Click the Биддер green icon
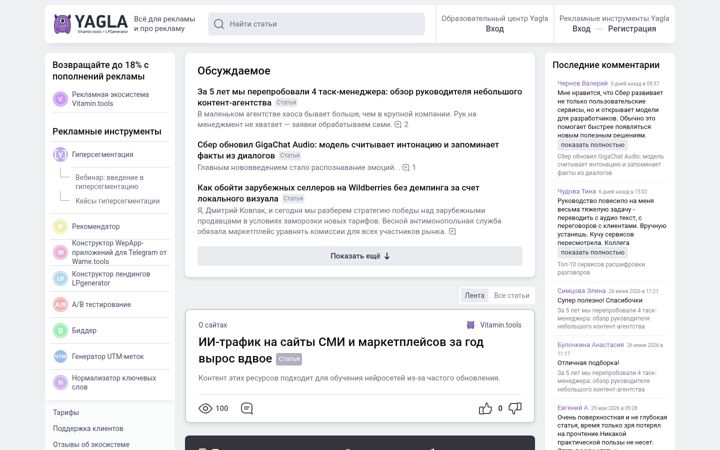720x450 pixels. click(60, 330)
